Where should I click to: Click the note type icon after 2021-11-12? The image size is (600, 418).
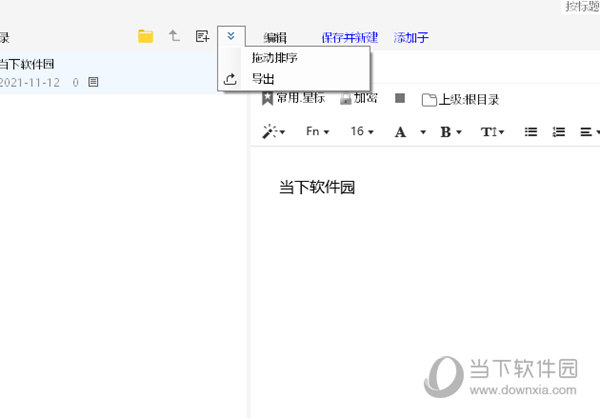93,82
